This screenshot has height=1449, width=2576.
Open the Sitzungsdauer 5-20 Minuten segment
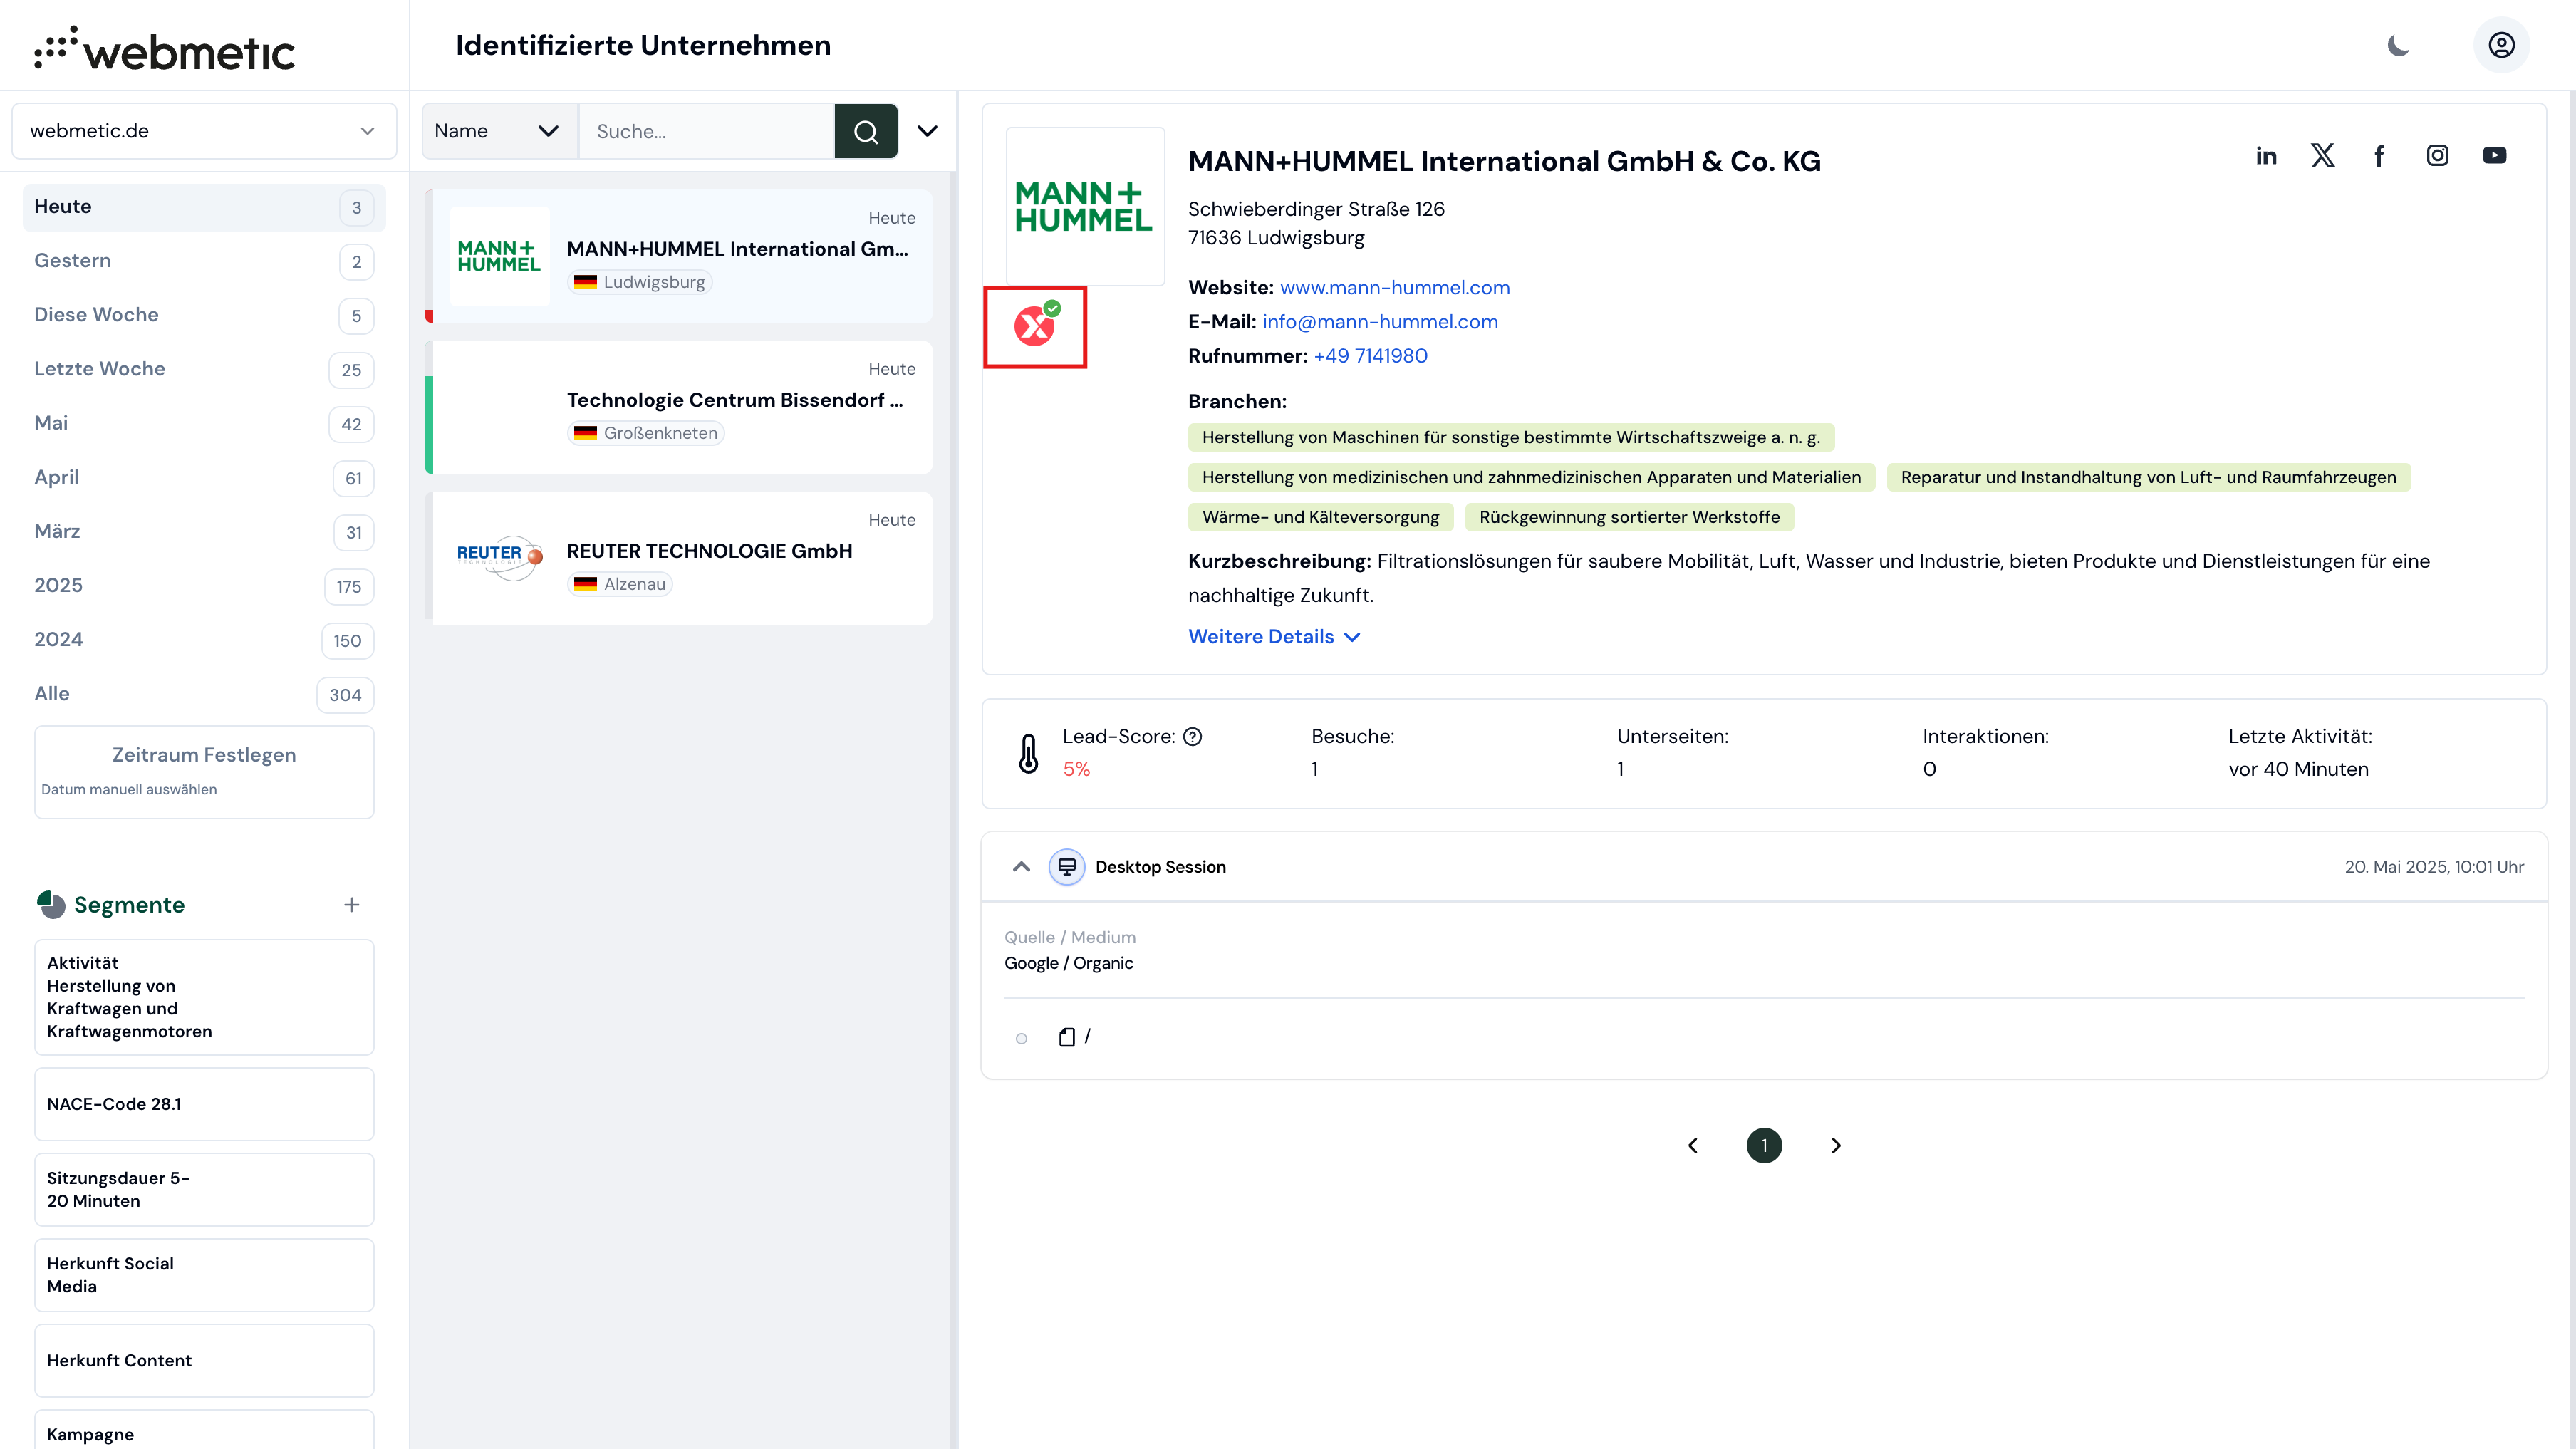(x=204, y=1189)
